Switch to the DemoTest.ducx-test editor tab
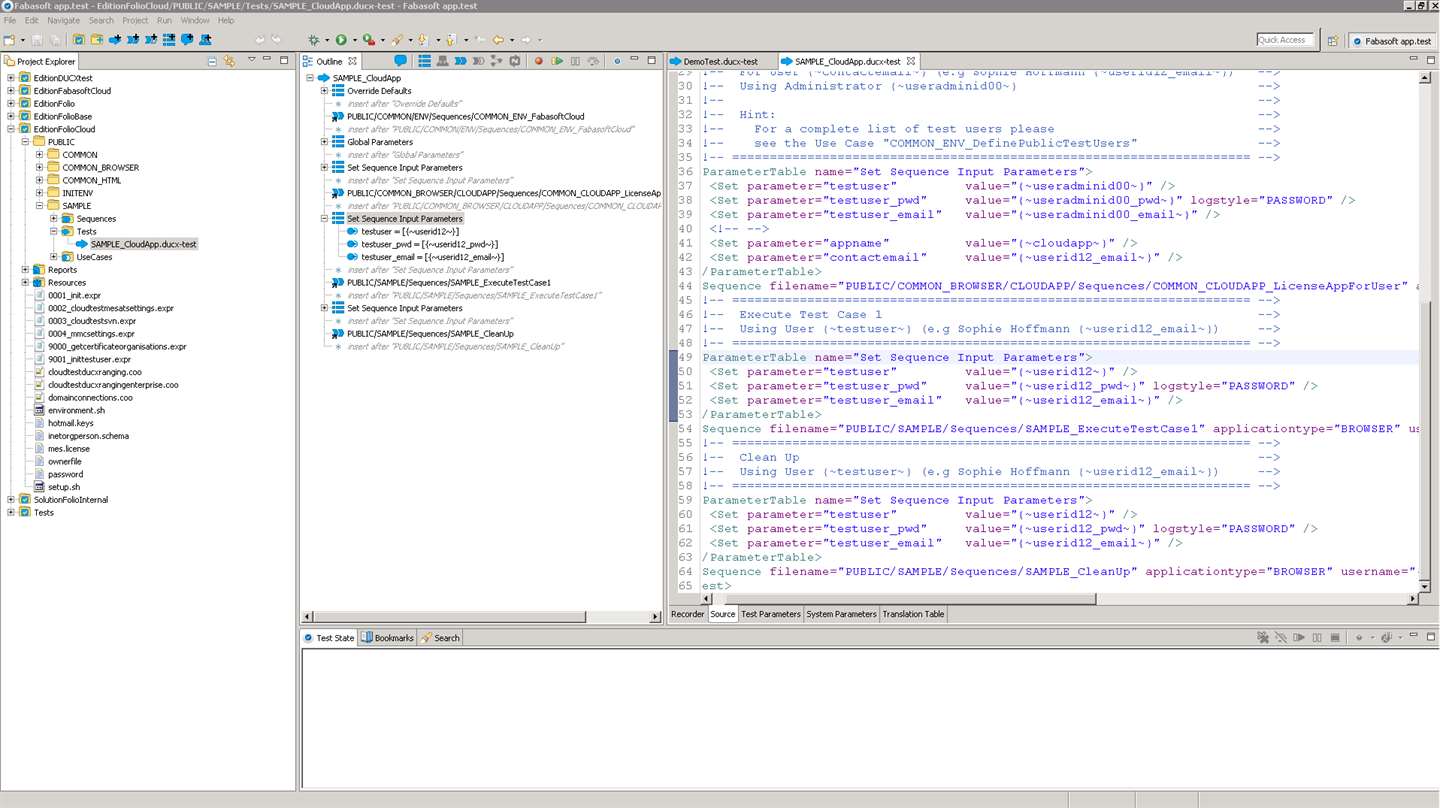The image size is (1440, 808). click(x=721, y=61)
